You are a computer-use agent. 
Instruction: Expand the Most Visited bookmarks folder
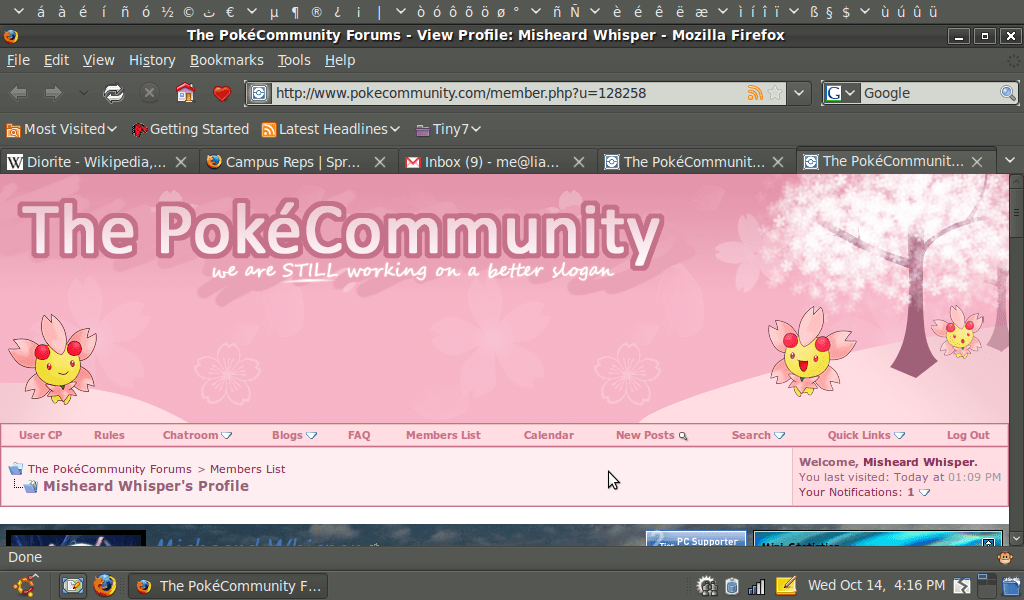pos(61,129)
